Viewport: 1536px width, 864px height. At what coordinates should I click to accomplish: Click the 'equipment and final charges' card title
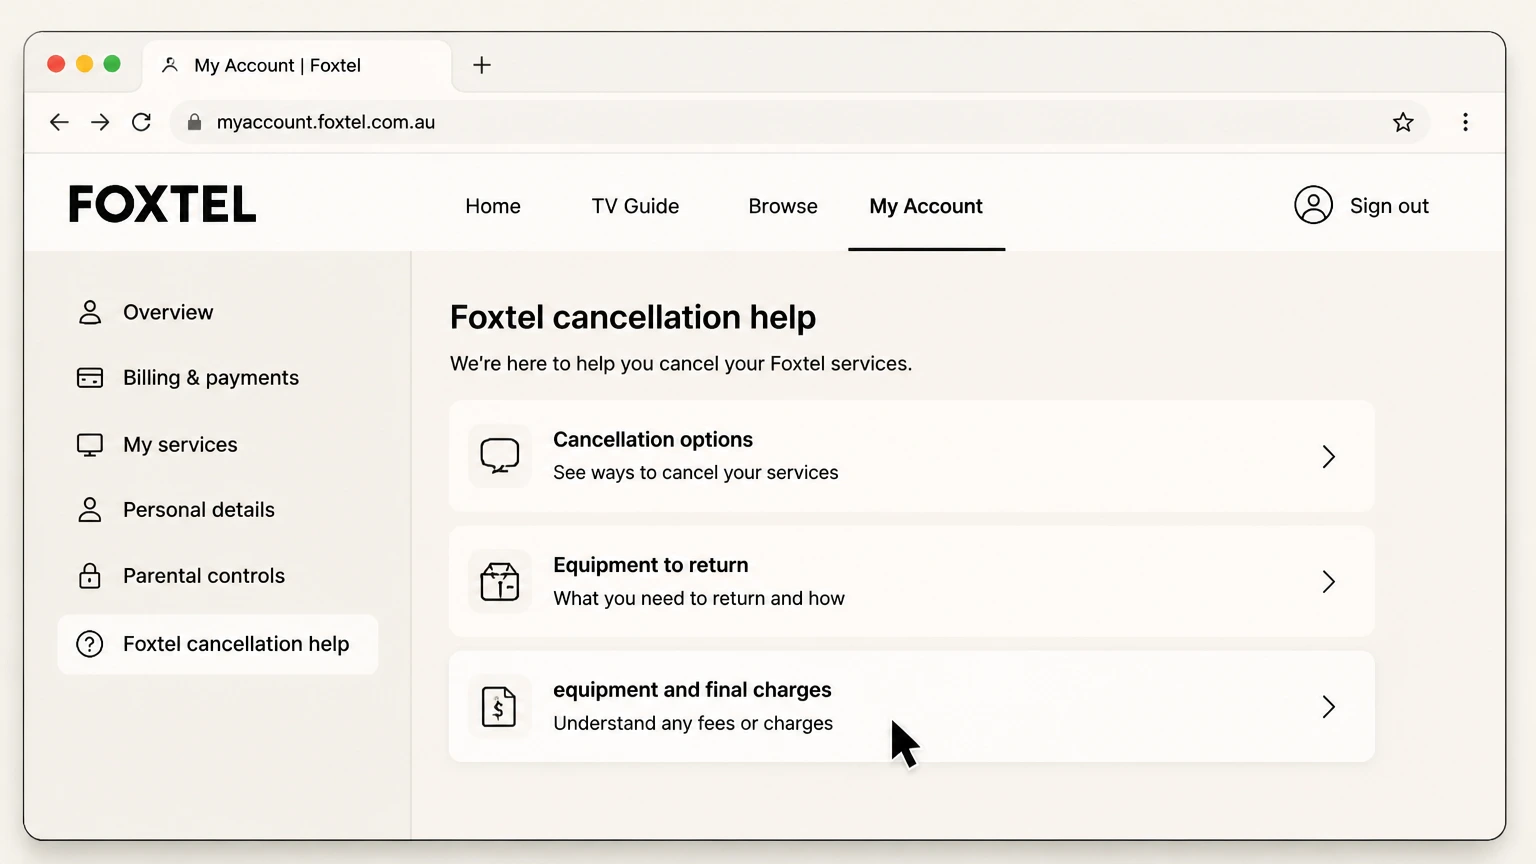692,690
